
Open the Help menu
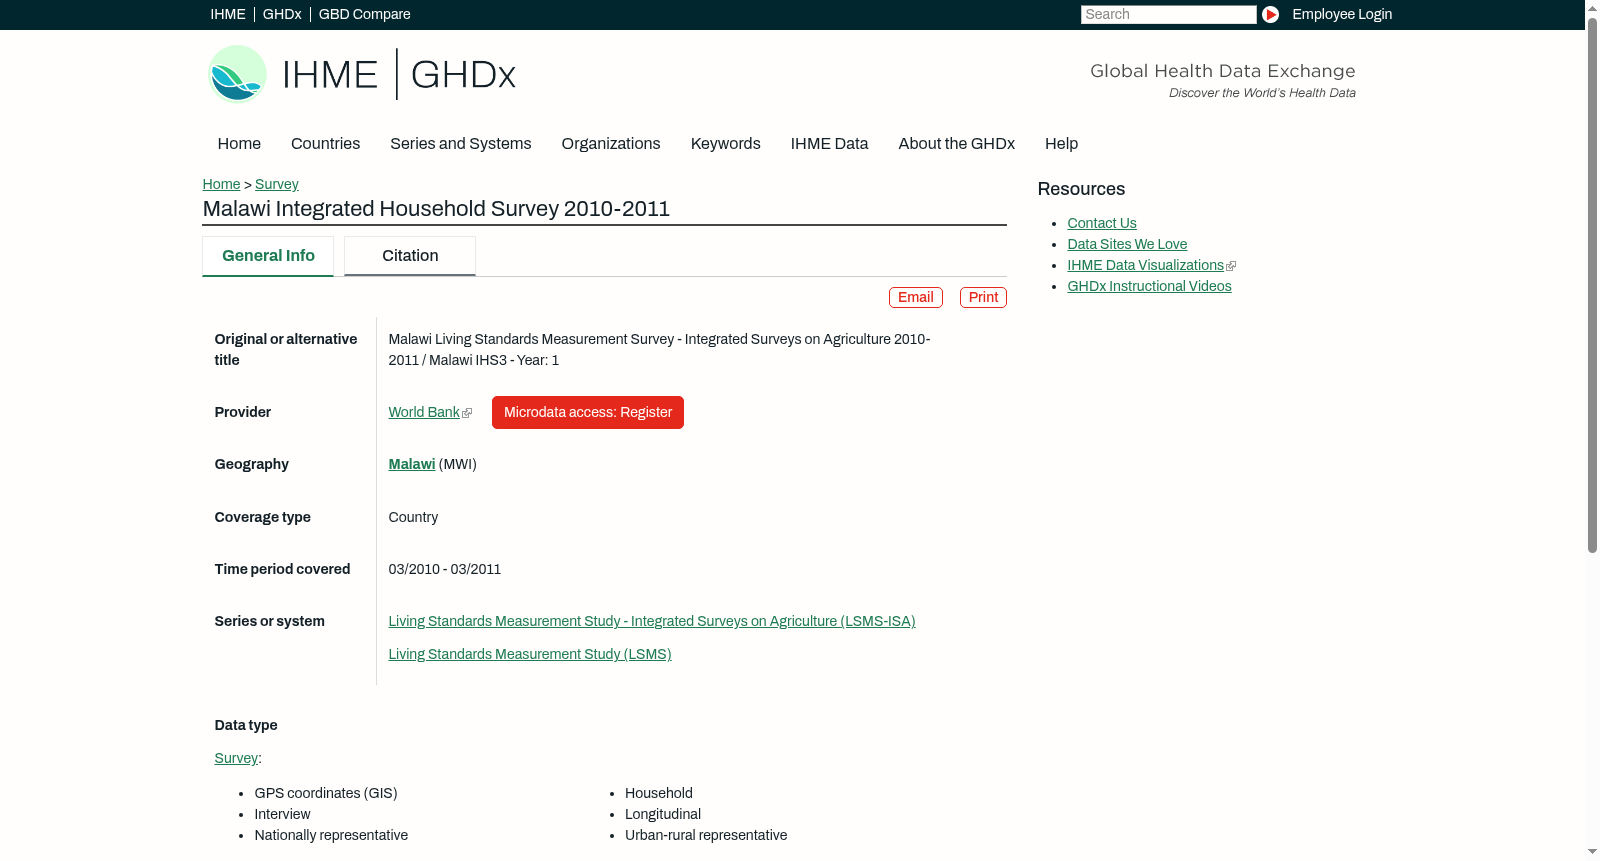1061,144
